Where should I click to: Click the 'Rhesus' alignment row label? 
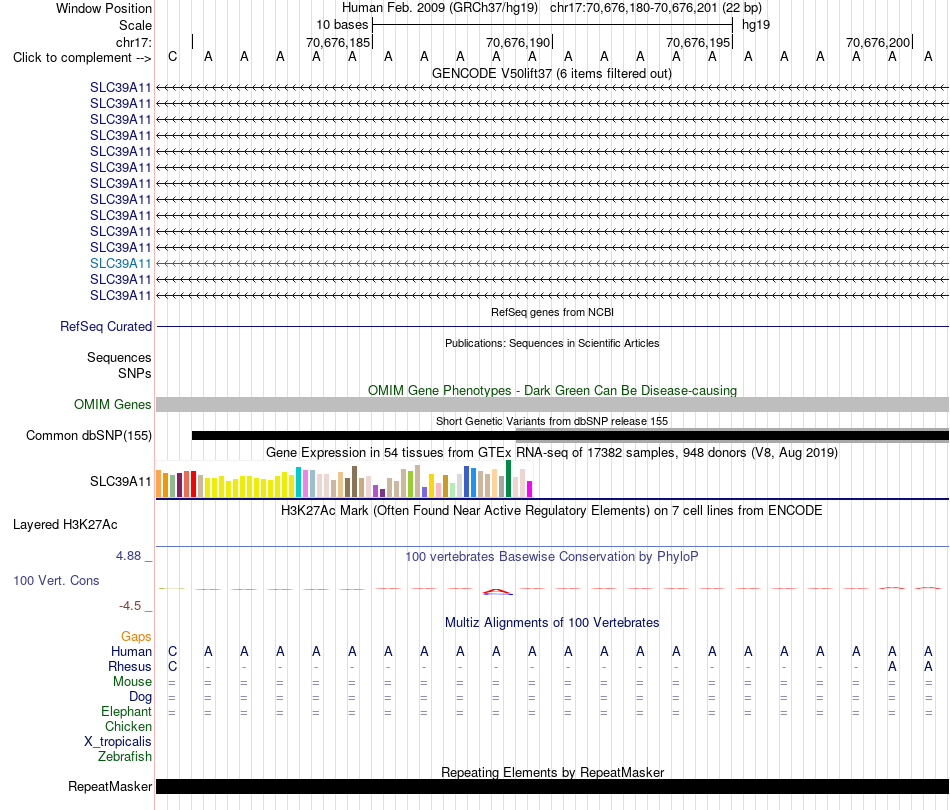click(130, 666)
